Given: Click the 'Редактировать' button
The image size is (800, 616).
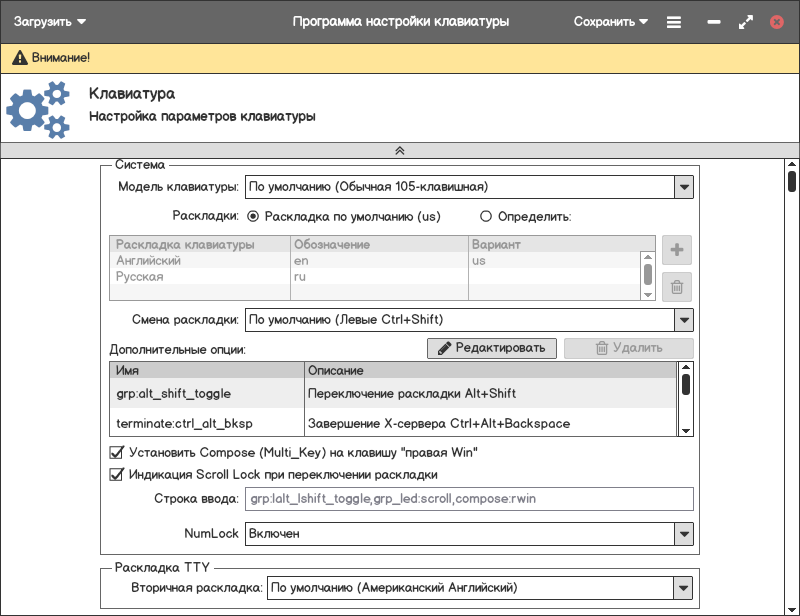Looking at the screenshot, I should click(492, 348).
